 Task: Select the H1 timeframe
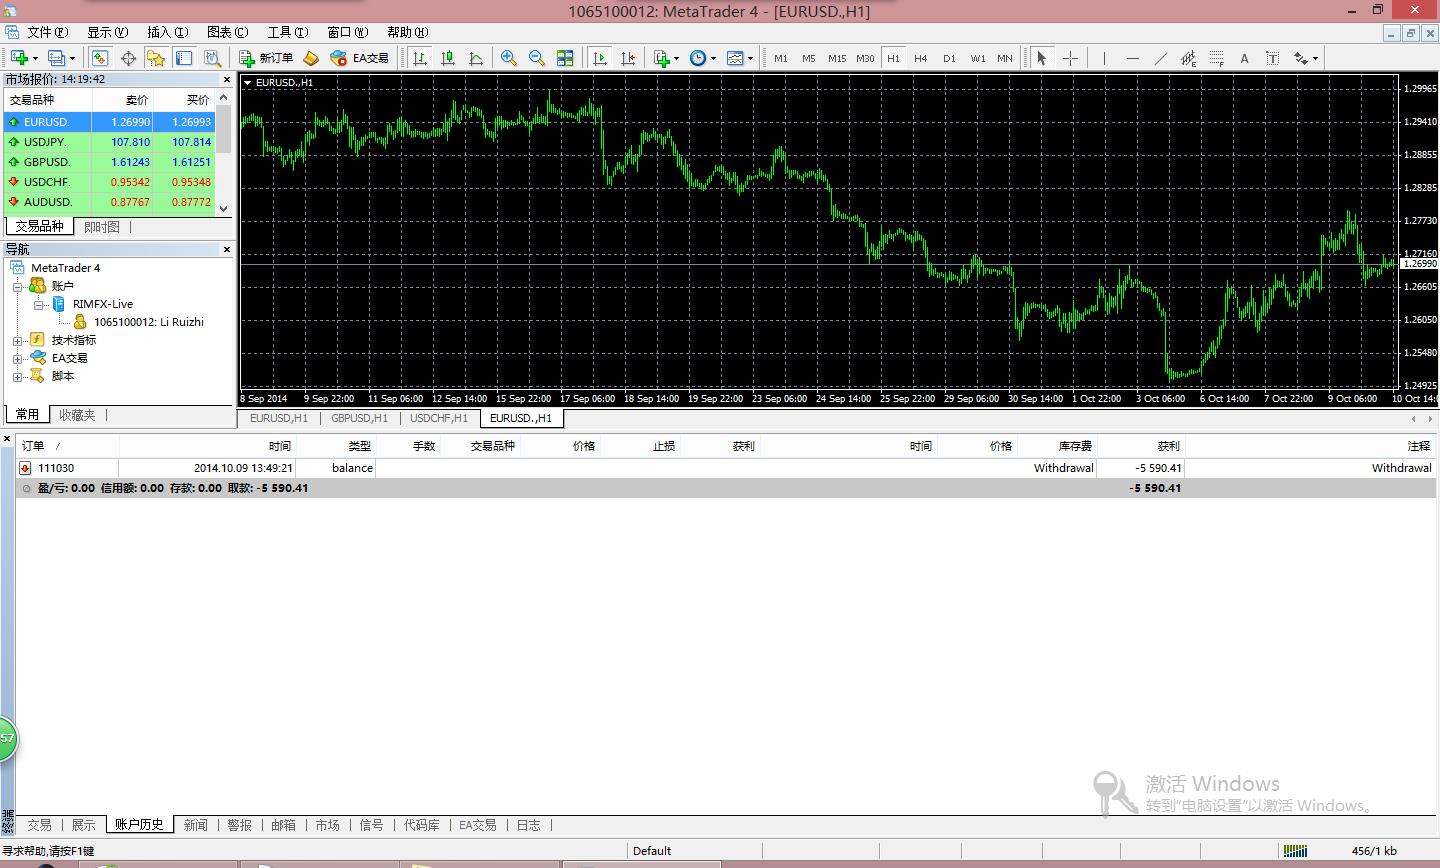click(893, 58)
